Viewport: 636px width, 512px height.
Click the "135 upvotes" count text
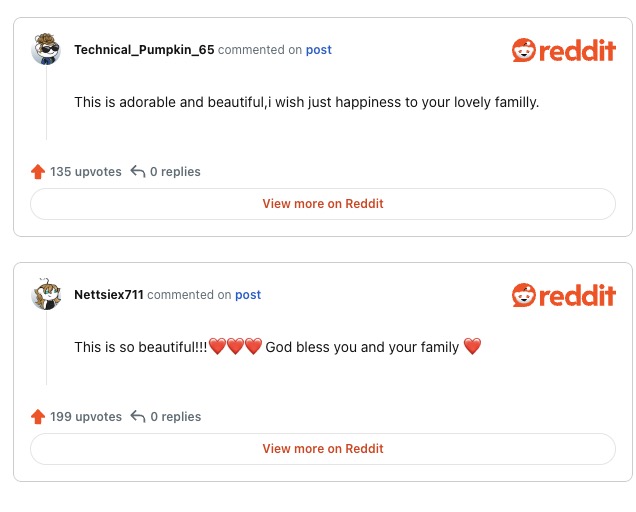click(86, 172)
